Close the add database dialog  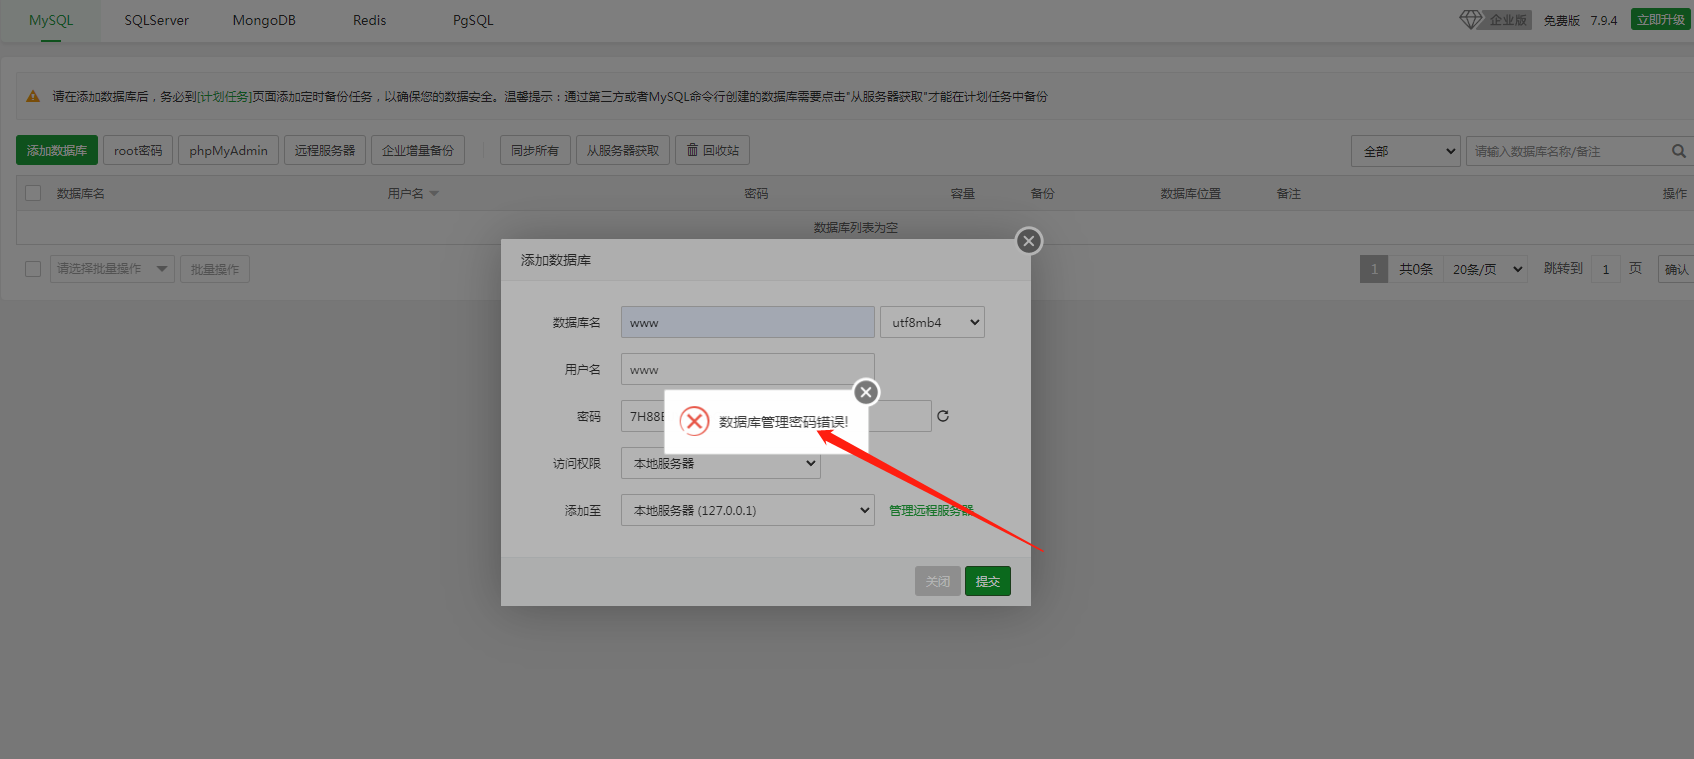point(1028,241)
